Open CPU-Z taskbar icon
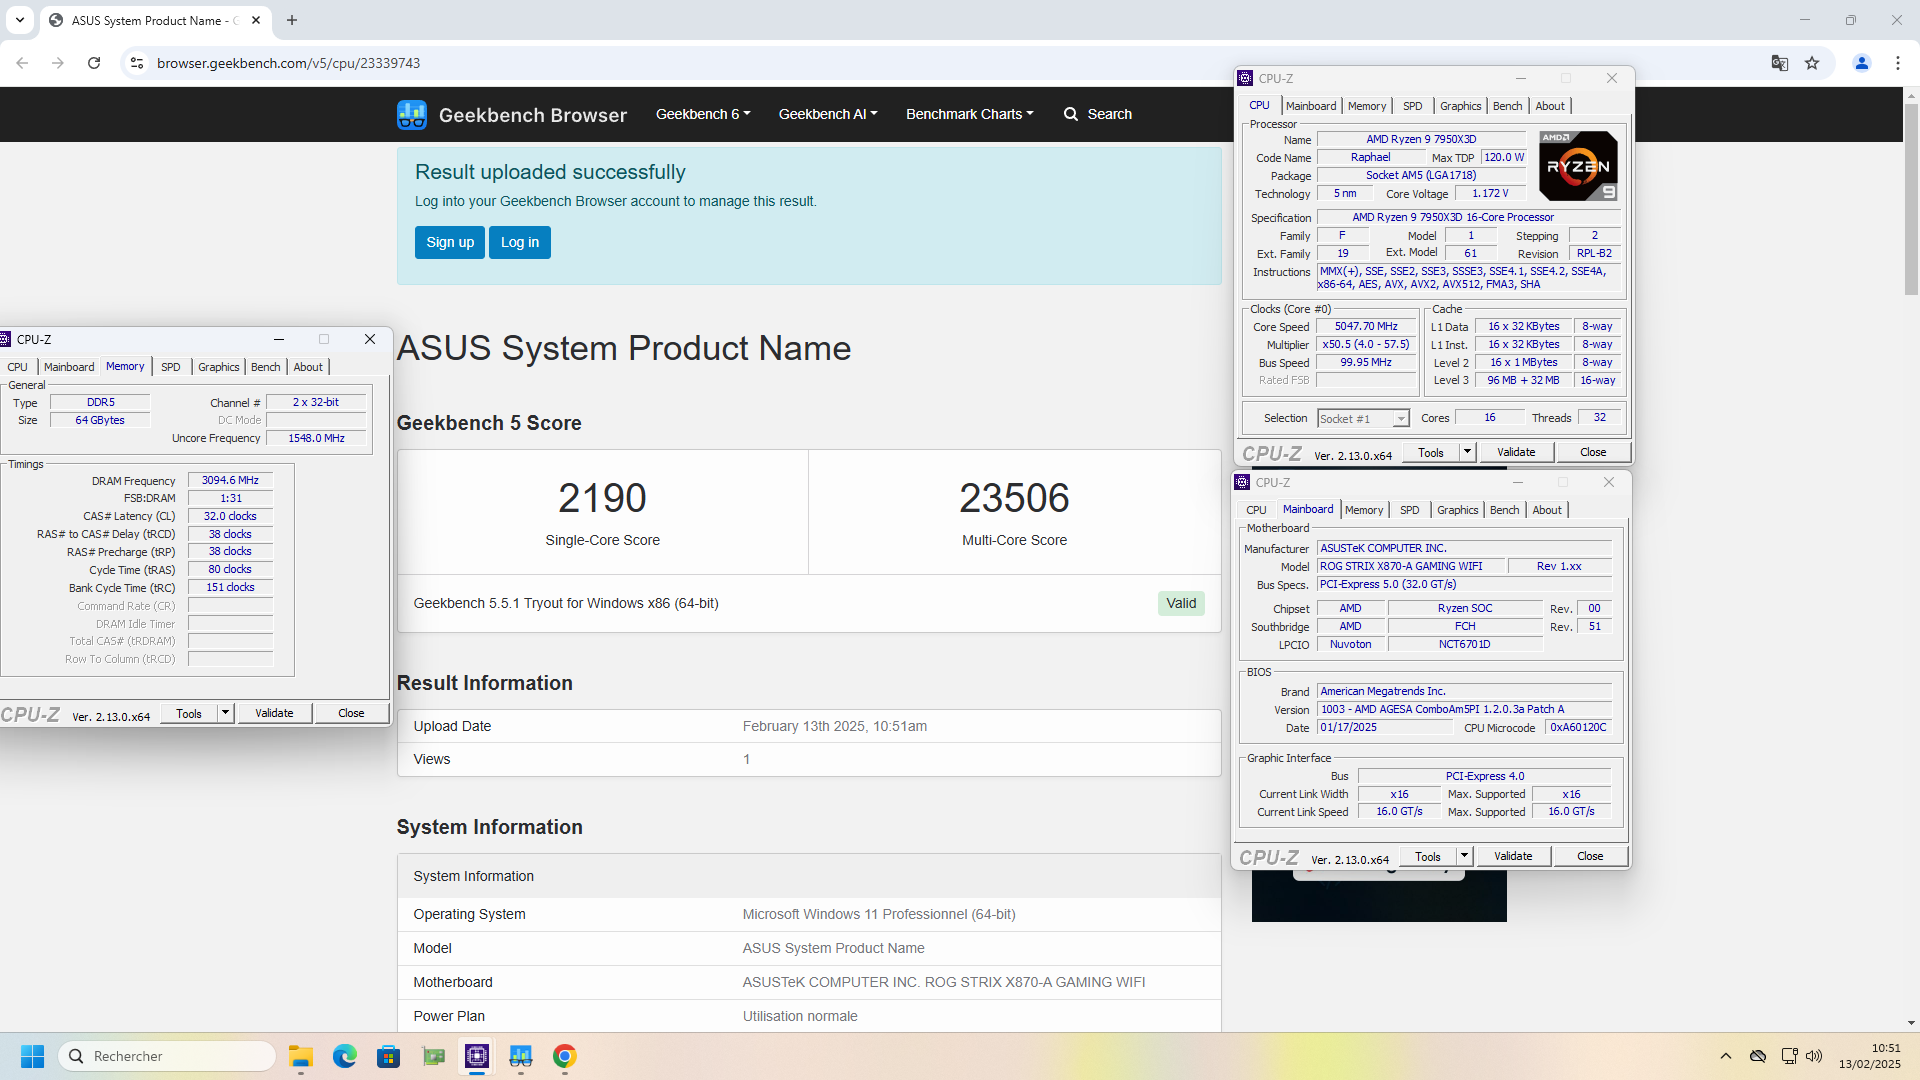 [x=477, y=1056]
